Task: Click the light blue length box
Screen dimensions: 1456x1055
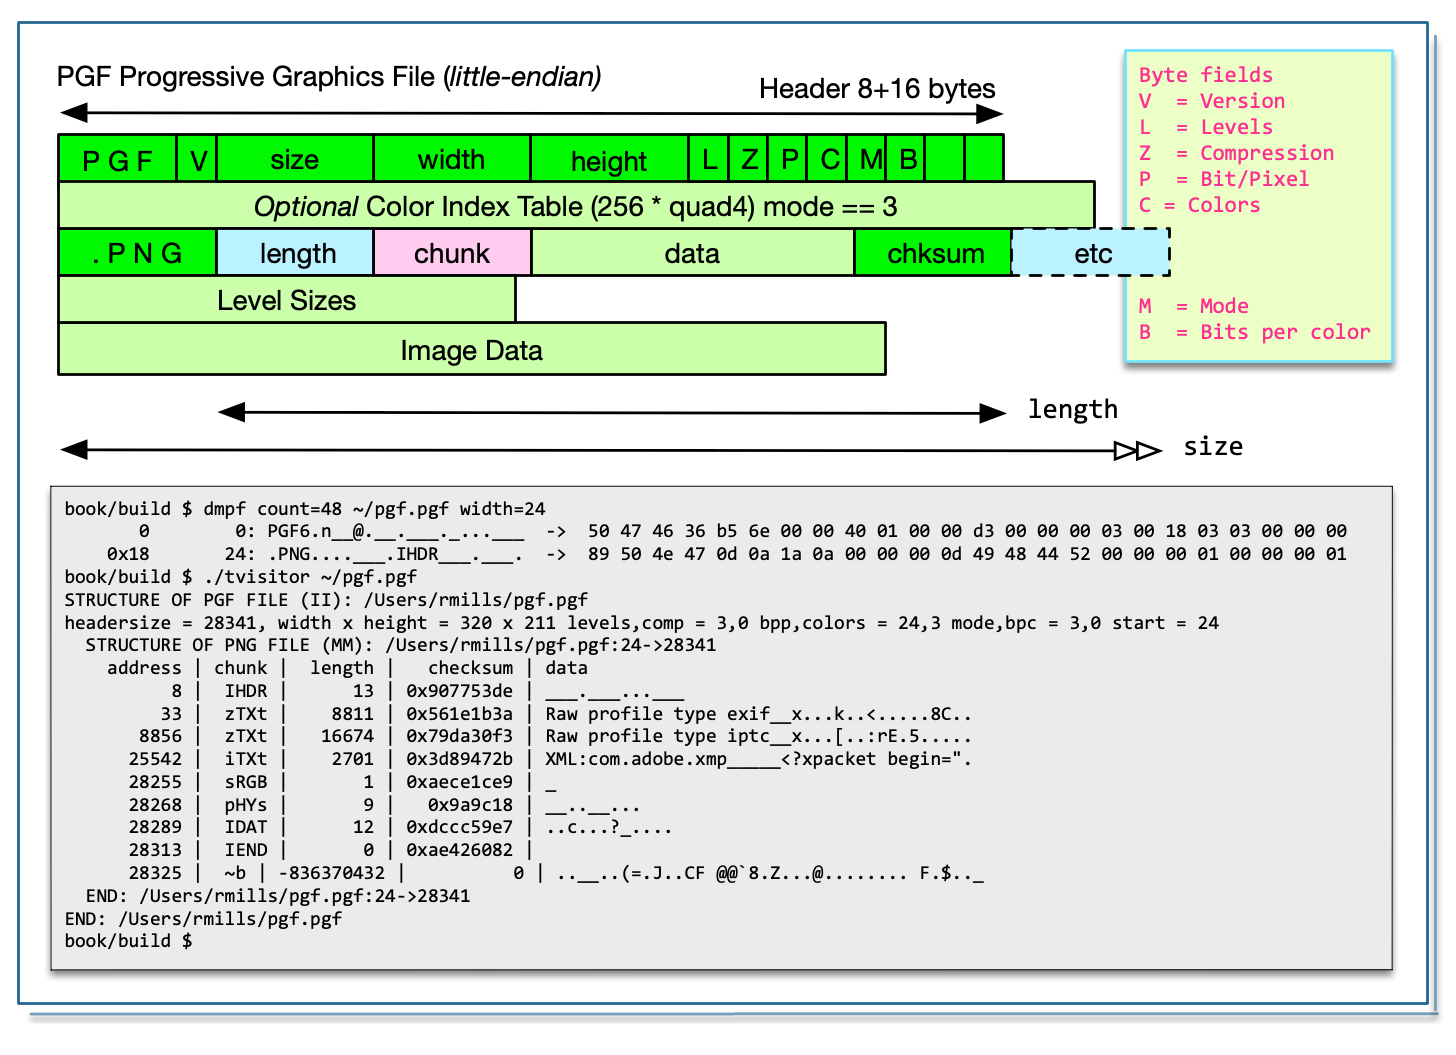Action: [296, 253]
